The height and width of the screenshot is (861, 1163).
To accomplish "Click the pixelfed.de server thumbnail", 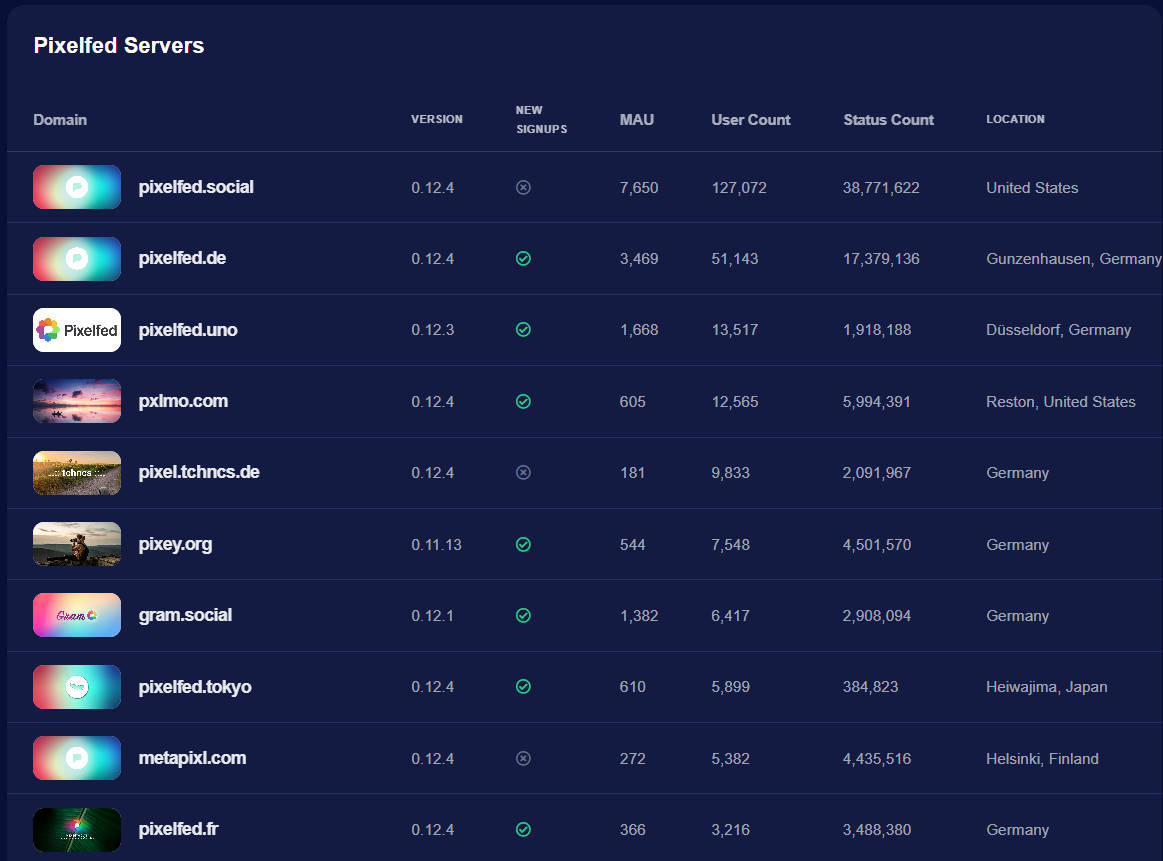I will click(77, 259).
